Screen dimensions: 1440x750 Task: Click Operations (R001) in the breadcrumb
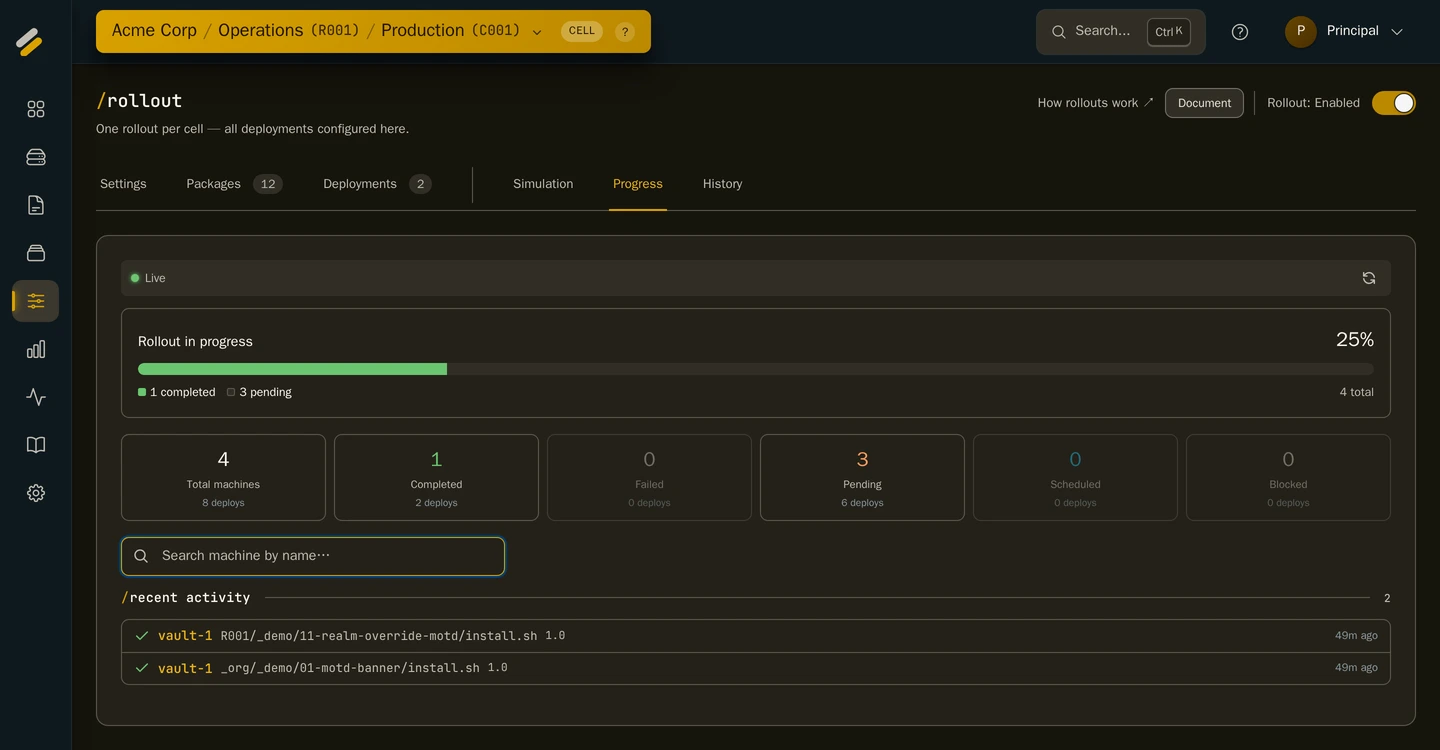pyautogui.click(x=289, y=30)
